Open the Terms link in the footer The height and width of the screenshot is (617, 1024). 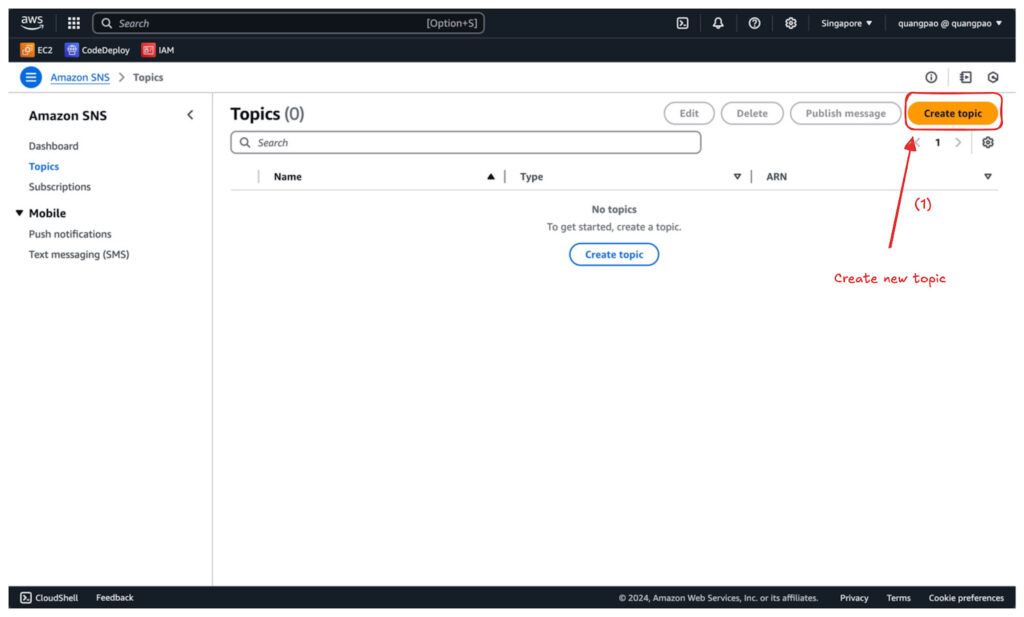point(899,597)
